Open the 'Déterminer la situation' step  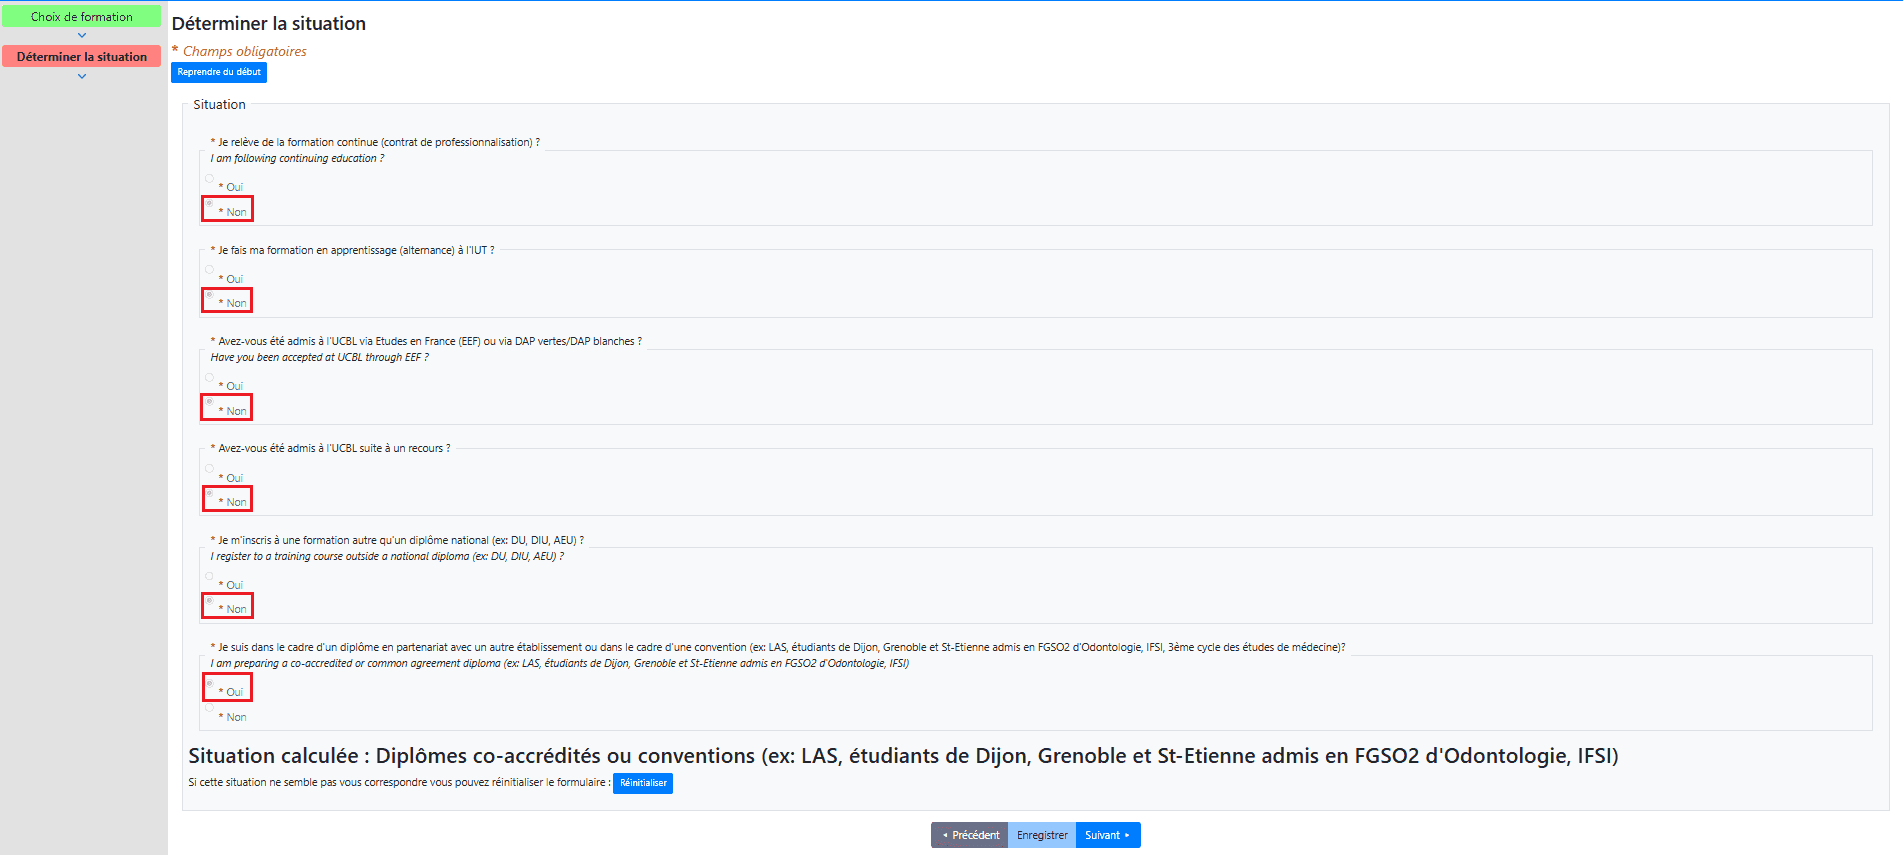point(81,57)
